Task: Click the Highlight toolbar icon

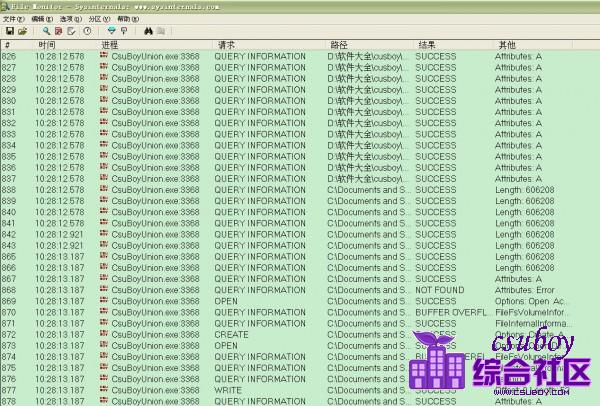Action: click(123, 31)
